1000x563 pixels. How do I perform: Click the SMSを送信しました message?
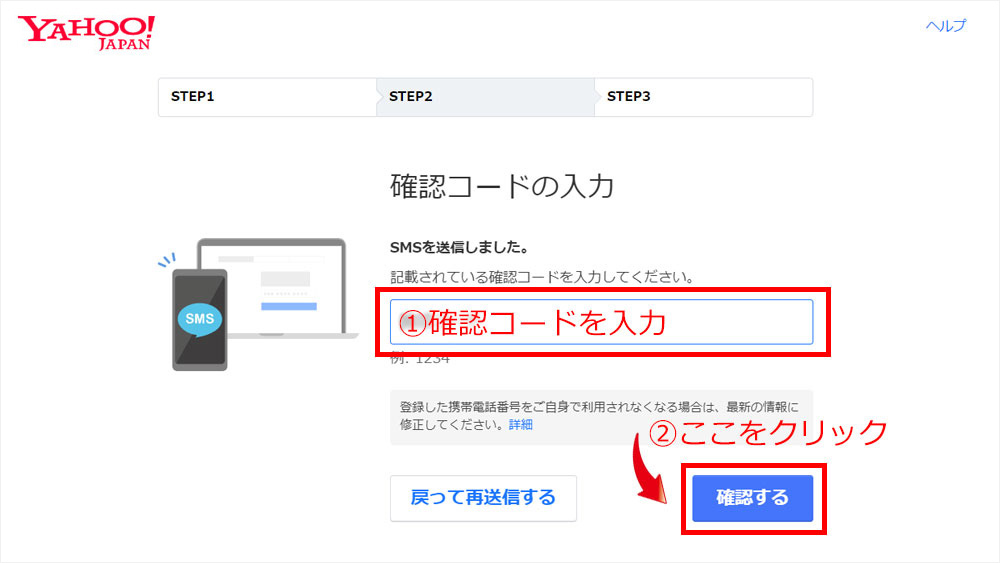tap(459, 246)
